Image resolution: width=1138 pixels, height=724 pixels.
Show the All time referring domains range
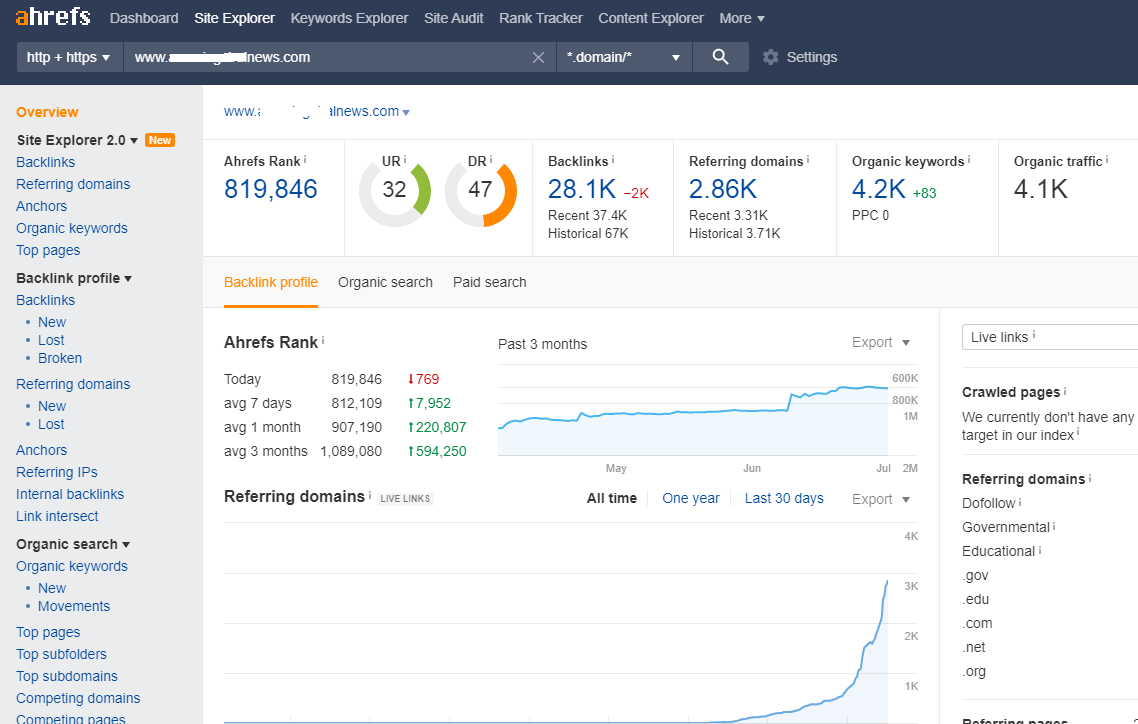(x=612, y=498)
